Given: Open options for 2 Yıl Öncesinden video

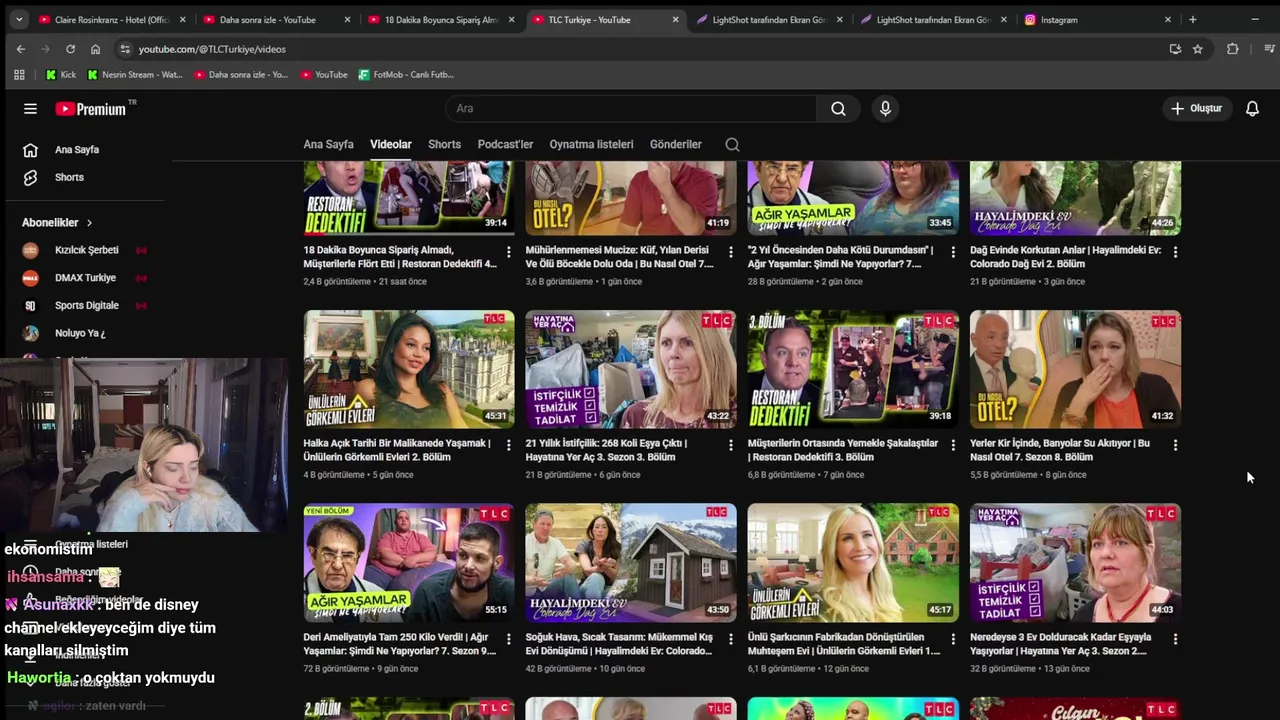Looking at the screenshot, I should tap(952, 252).
